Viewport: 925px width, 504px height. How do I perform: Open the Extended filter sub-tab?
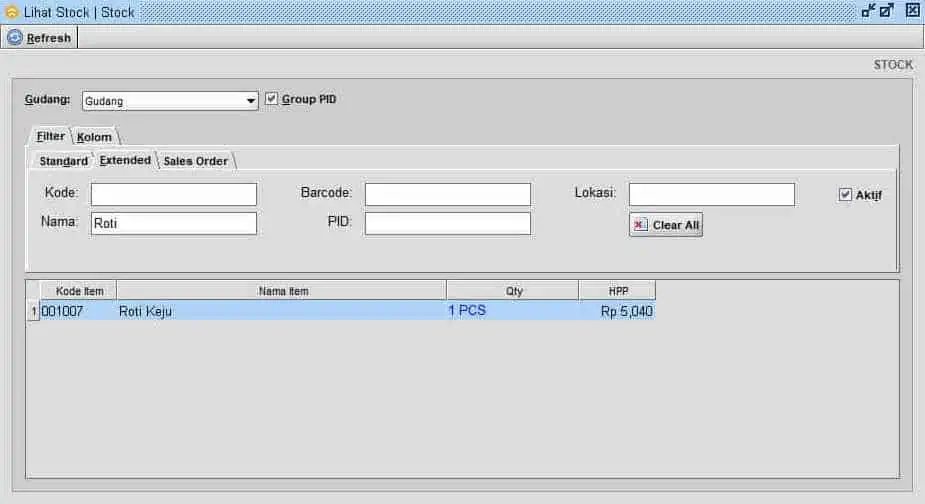click(125, 161)
